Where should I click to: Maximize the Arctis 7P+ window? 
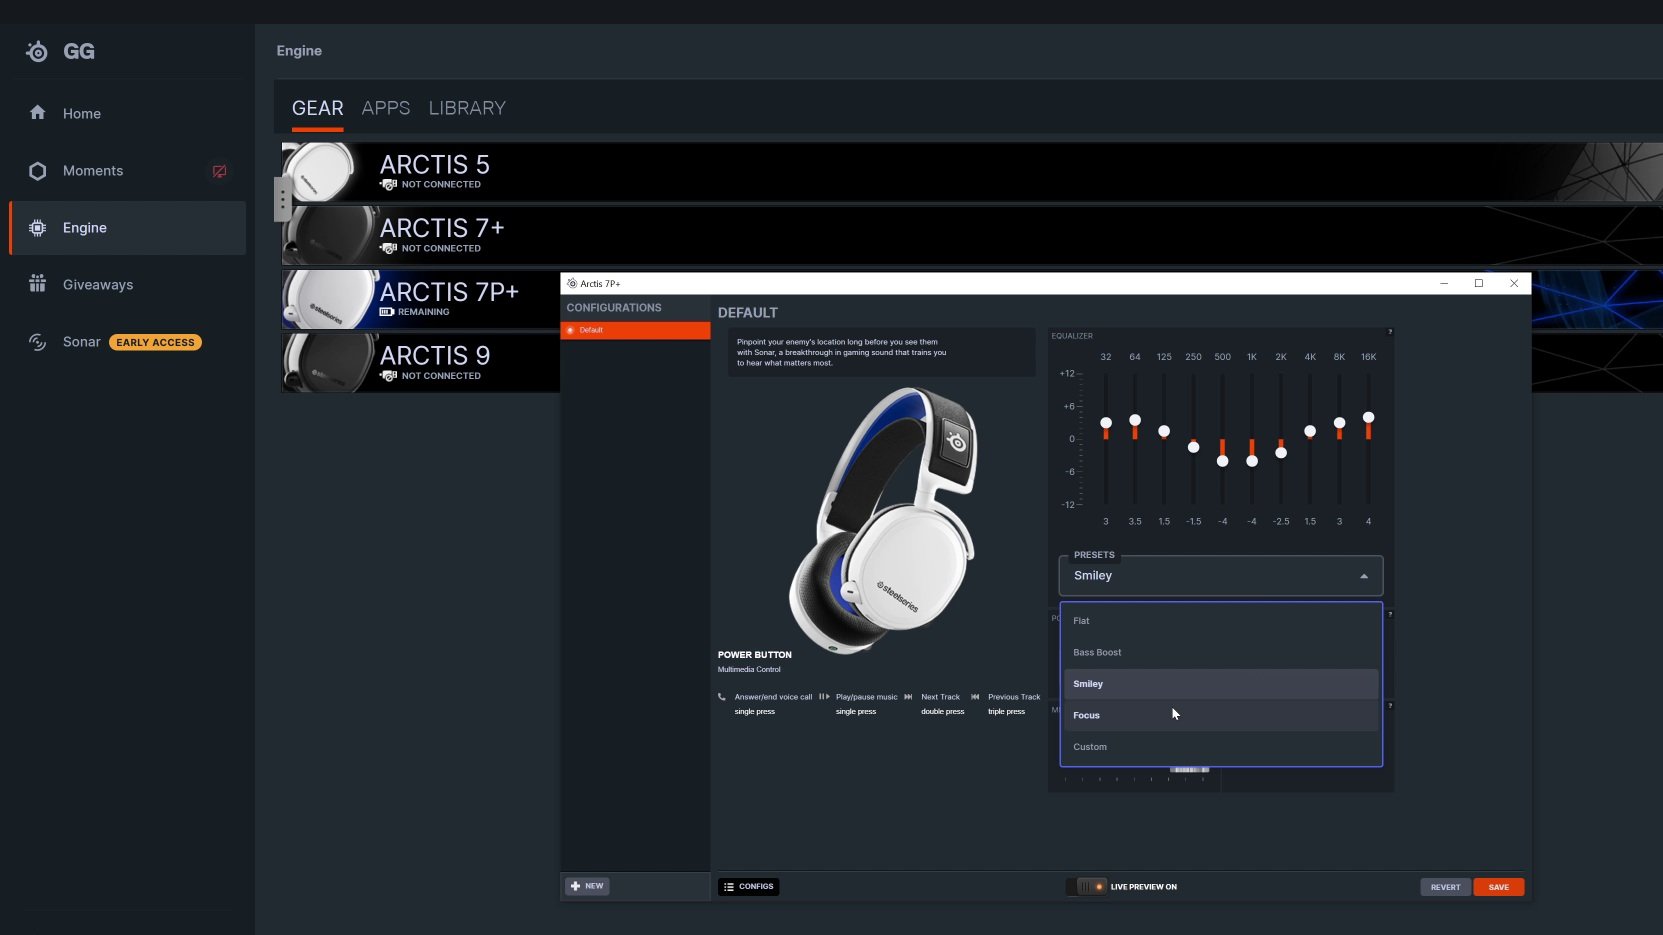click(1479, 284)
